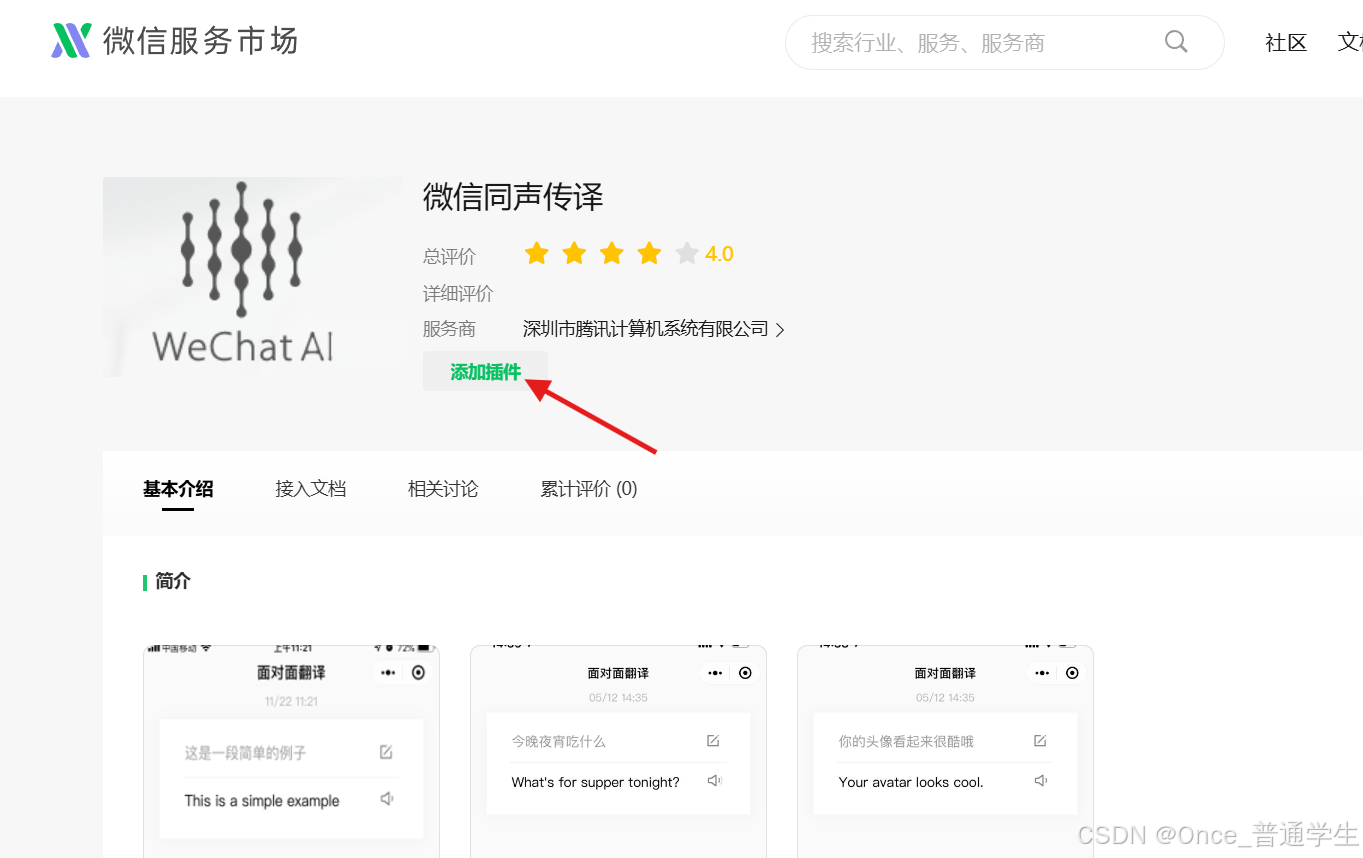Click the search magnifier icon

point(1176,42)
